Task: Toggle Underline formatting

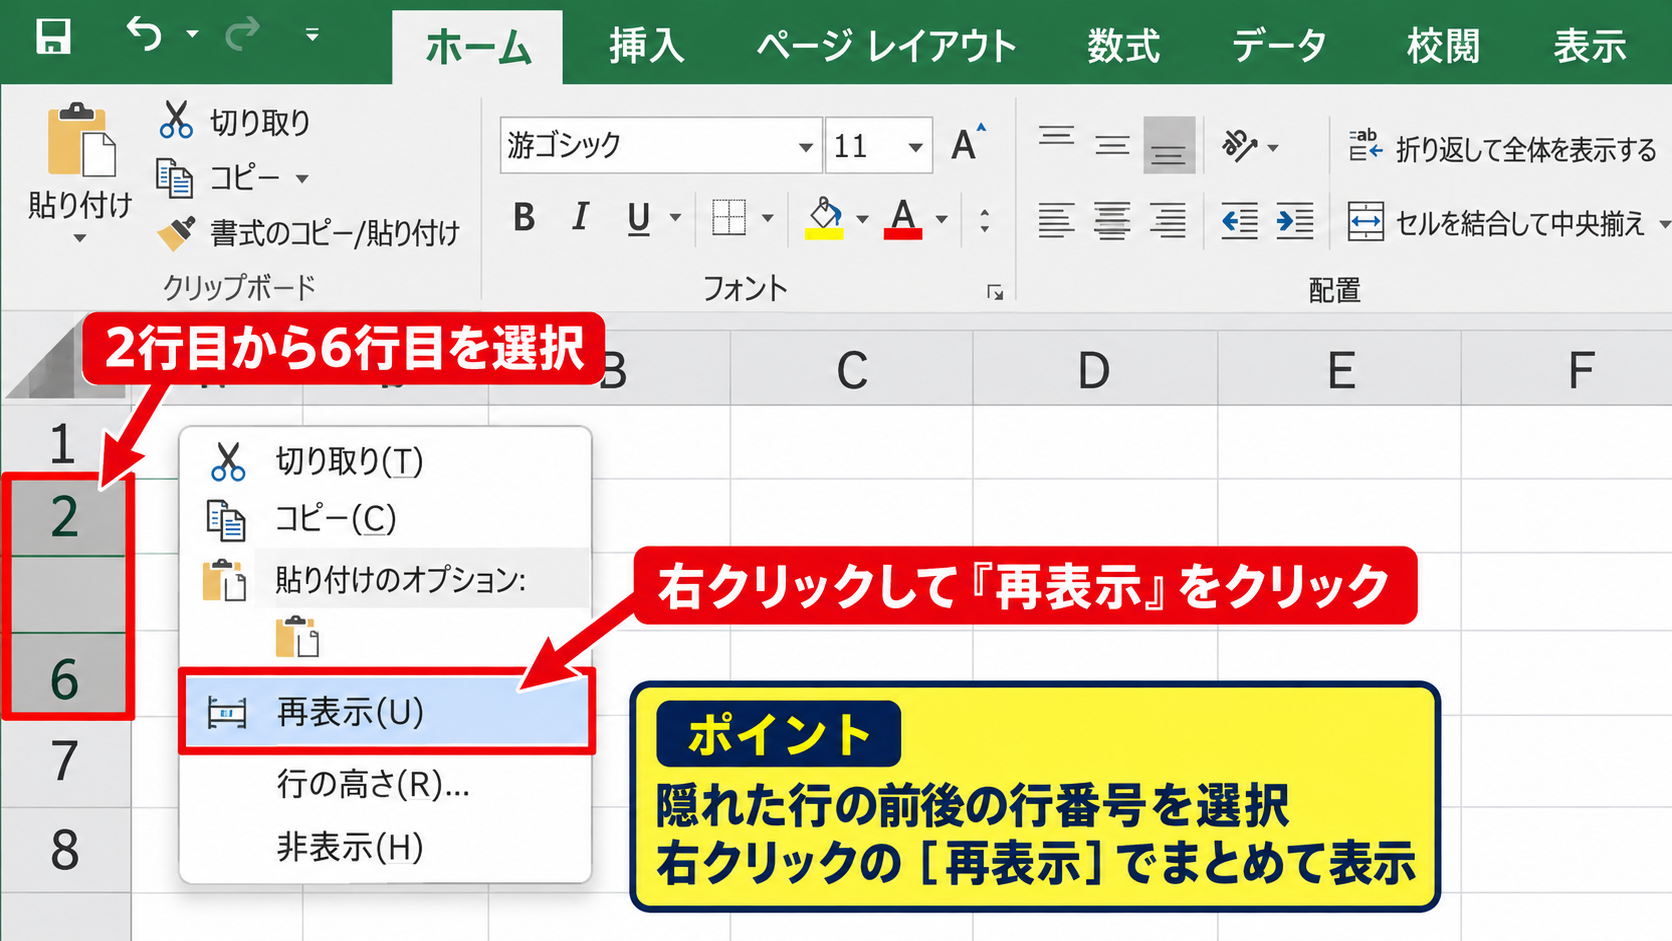Action: click(638, 218)
